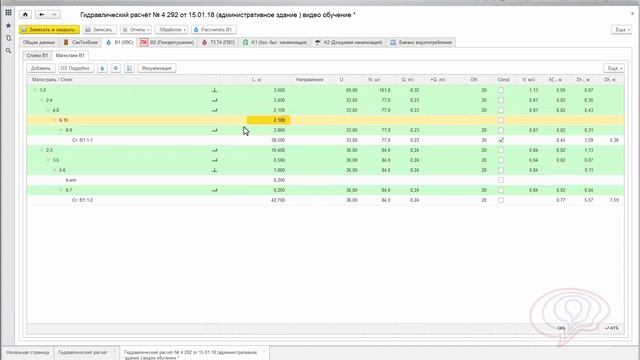Click the Записать button
640x360 pixels.
click(x=99, y=30)
